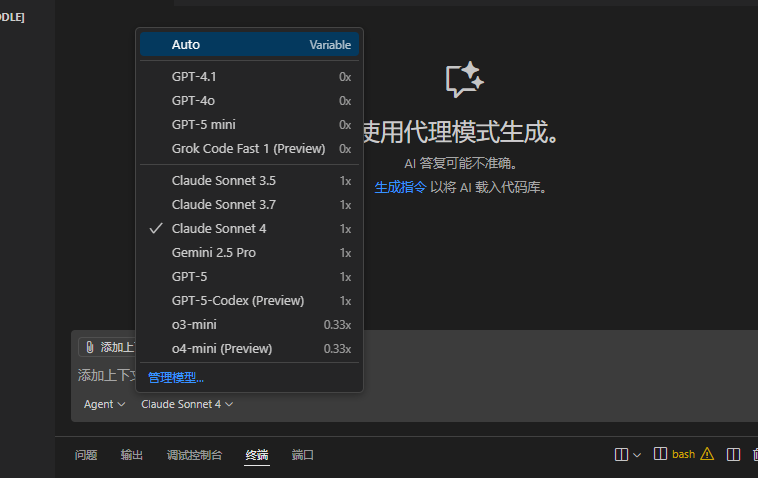Select GPT-5 mini model
The width and height of the screenshot is (758, 478).
coord(249,125)
